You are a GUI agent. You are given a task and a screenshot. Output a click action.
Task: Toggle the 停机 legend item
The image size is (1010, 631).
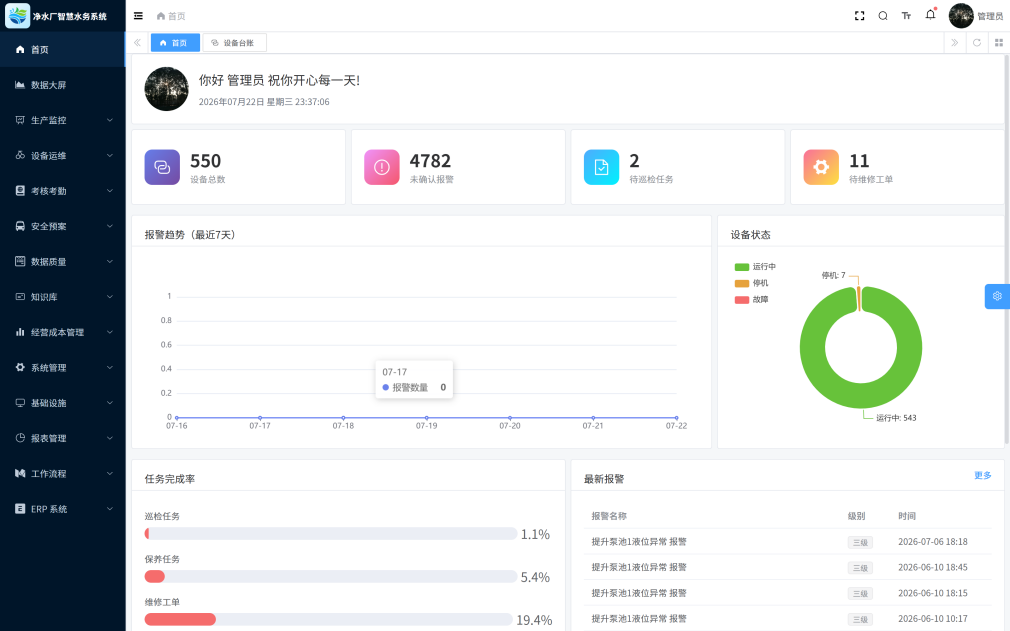click(752, 283)
